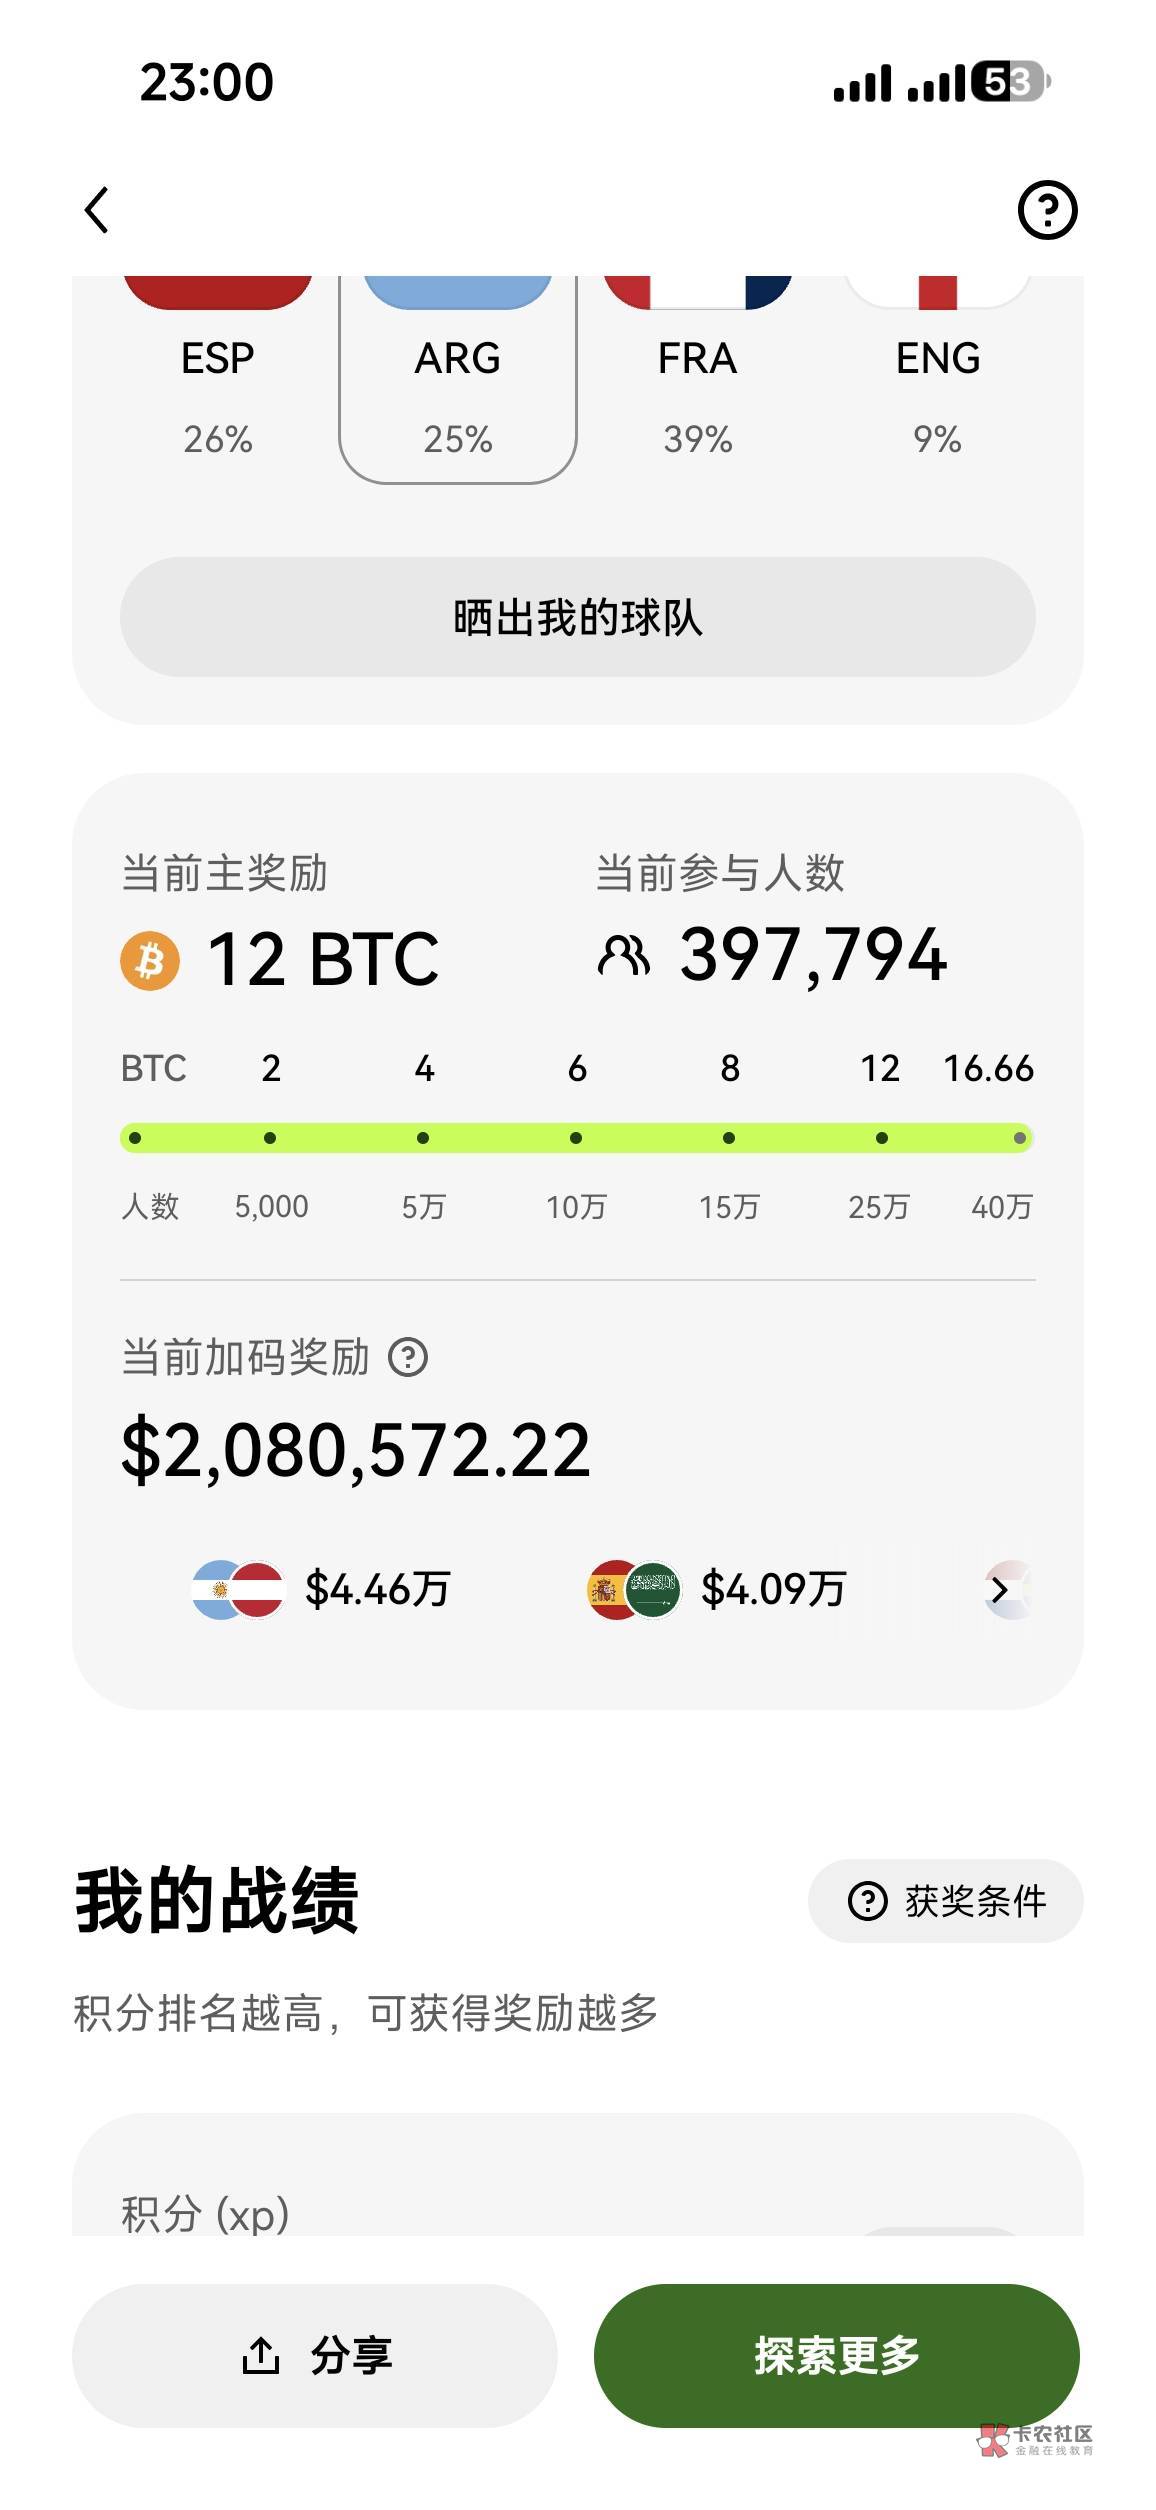The image size is (1156, 2510).
Task: Select the FRA team option
Action: click(x=698, y=380)
